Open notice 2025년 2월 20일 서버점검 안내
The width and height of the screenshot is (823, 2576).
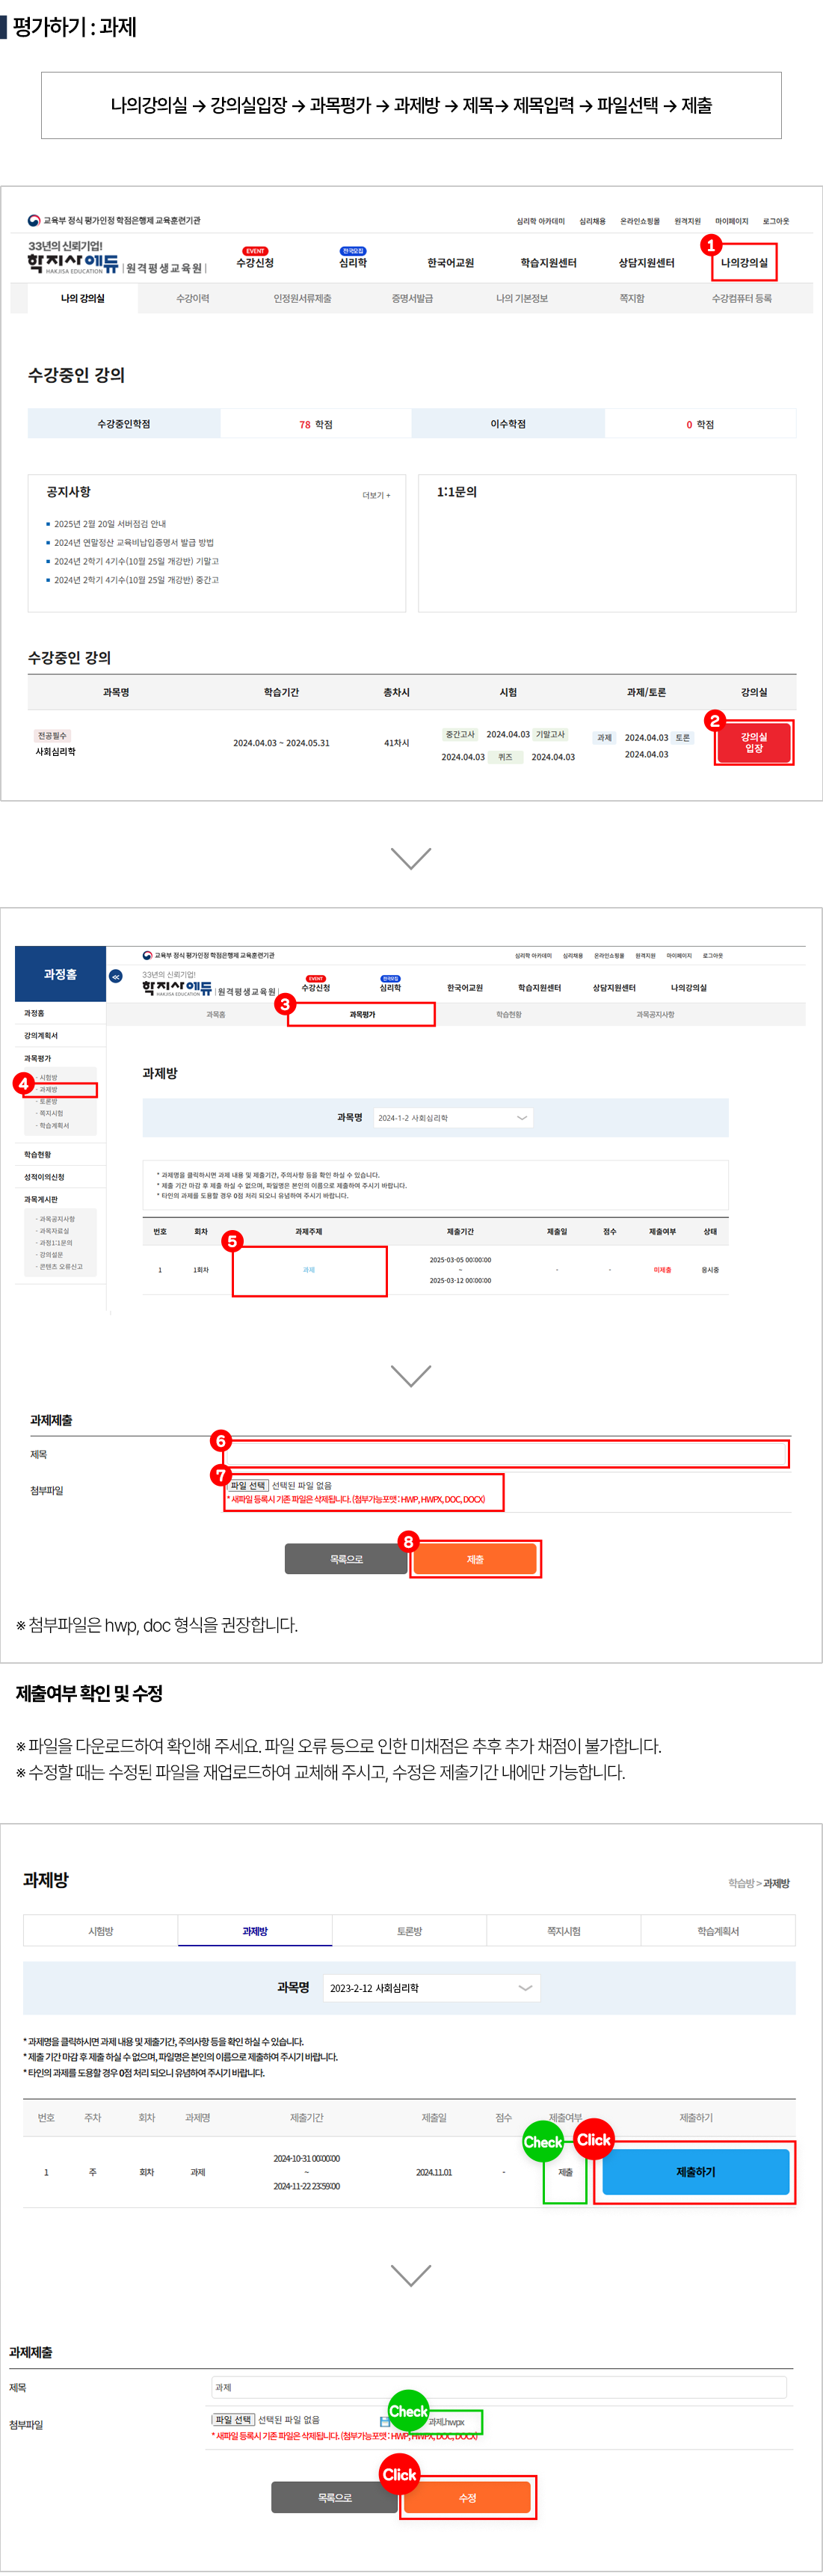110,524
